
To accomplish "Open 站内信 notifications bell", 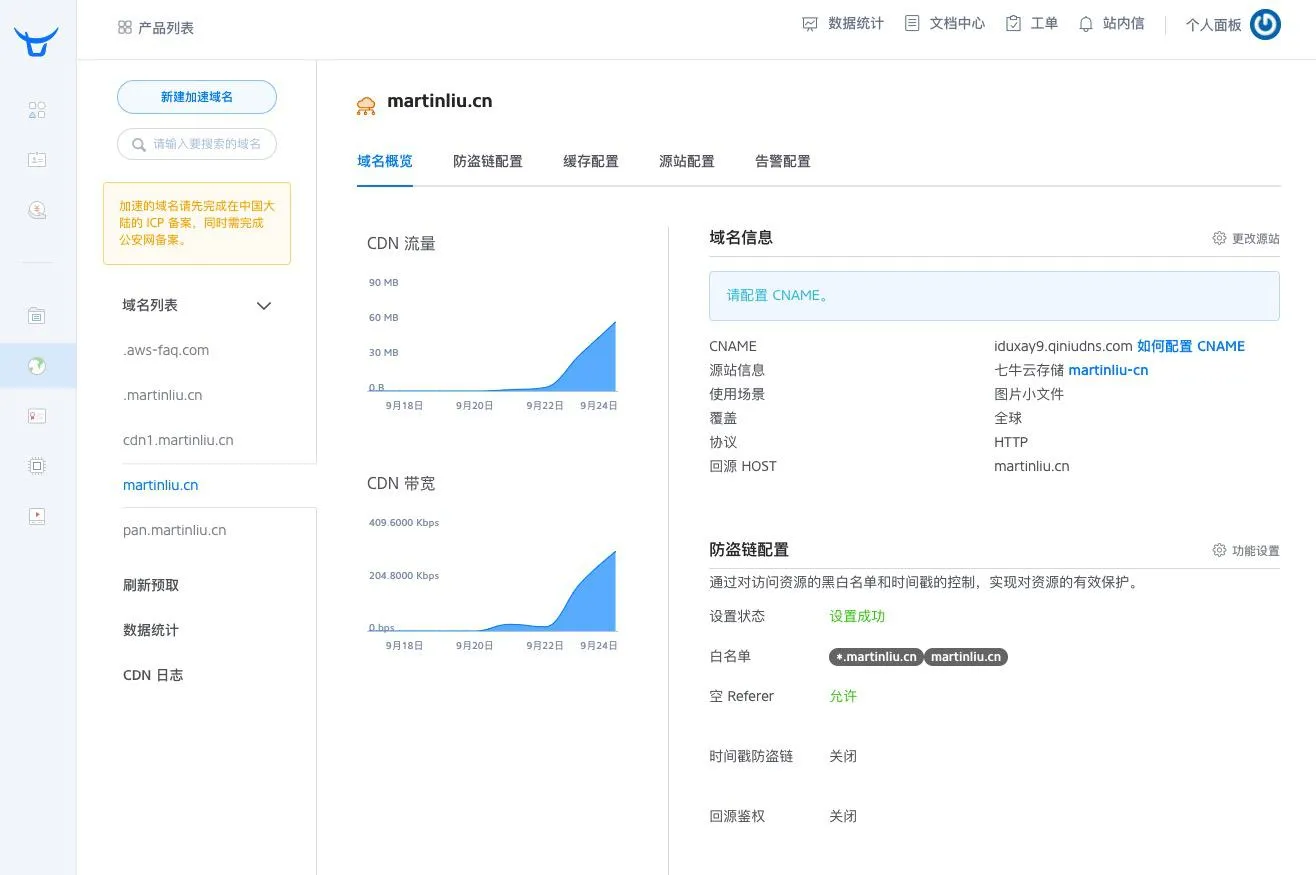I will point(1111,24).
